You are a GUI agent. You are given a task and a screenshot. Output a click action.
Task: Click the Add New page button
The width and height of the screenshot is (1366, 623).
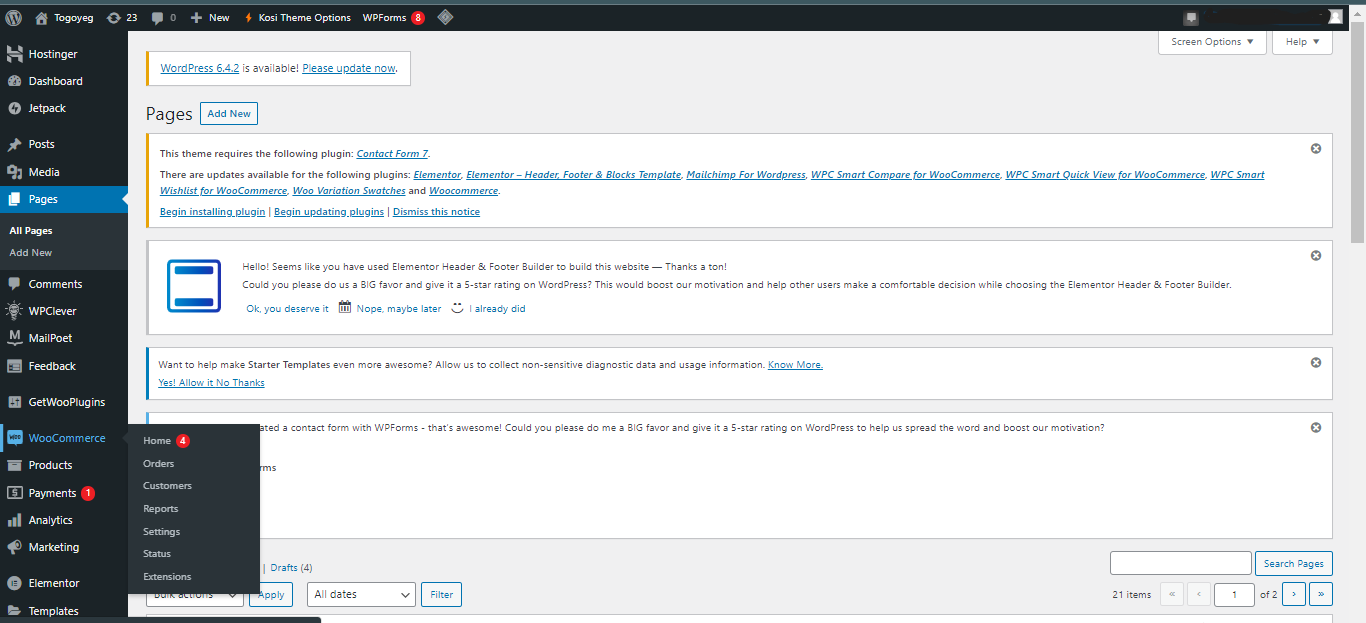tap(229, 114)
